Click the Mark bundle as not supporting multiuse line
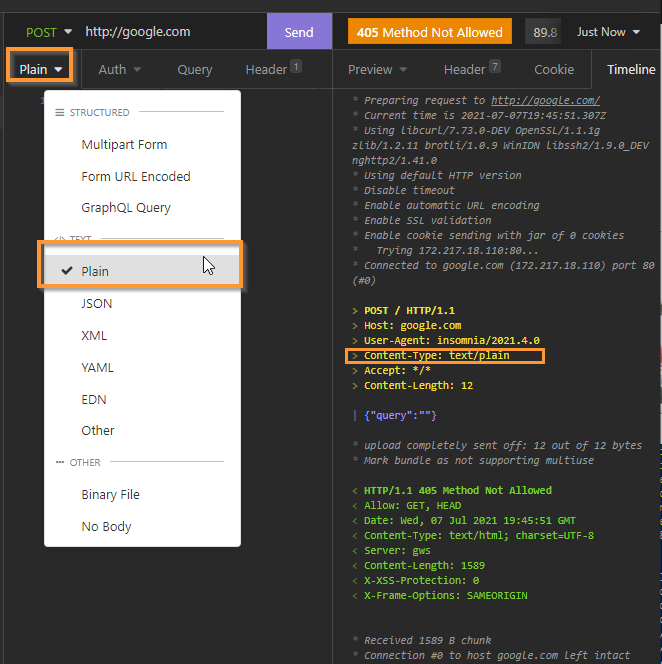 pos(479,460)
